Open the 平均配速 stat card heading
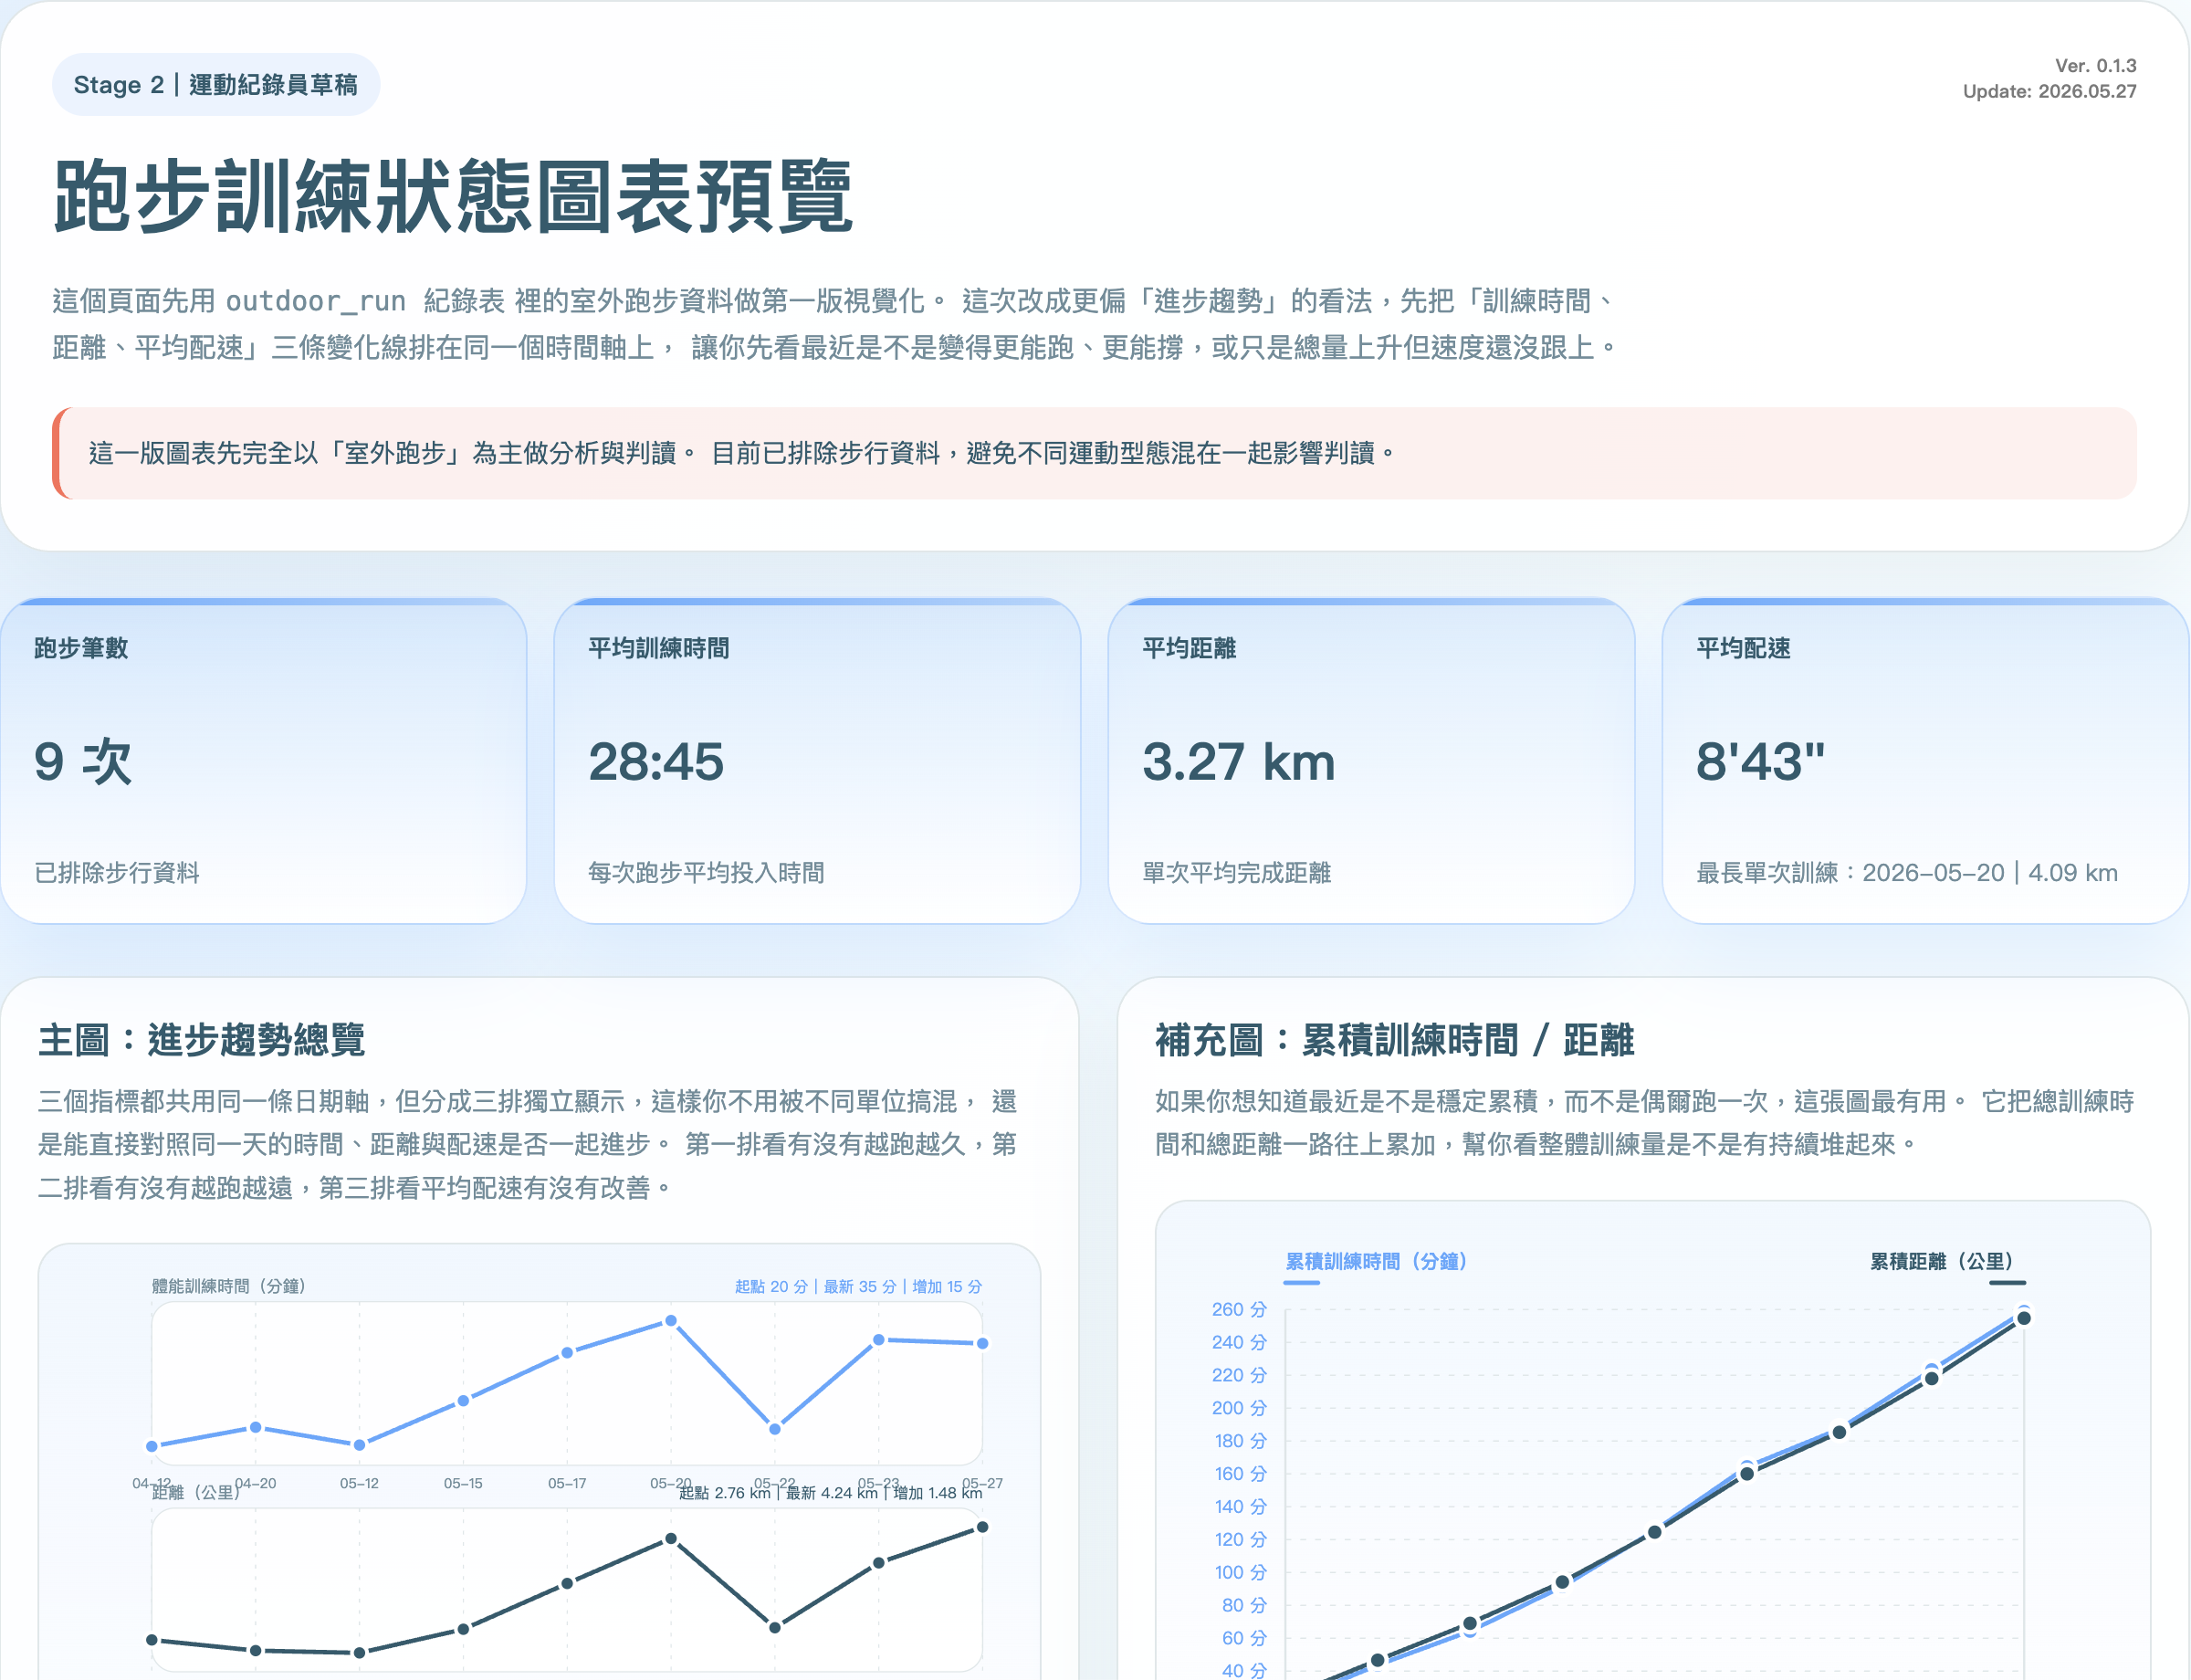 pos(1743,648)
